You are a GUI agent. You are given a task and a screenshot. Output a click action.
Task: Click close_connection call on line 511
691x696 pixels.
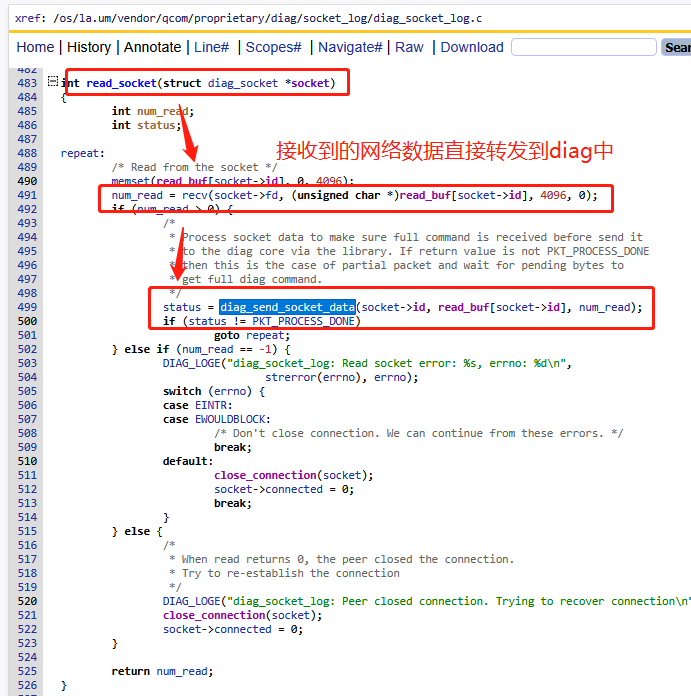click(x=265, y=475)
